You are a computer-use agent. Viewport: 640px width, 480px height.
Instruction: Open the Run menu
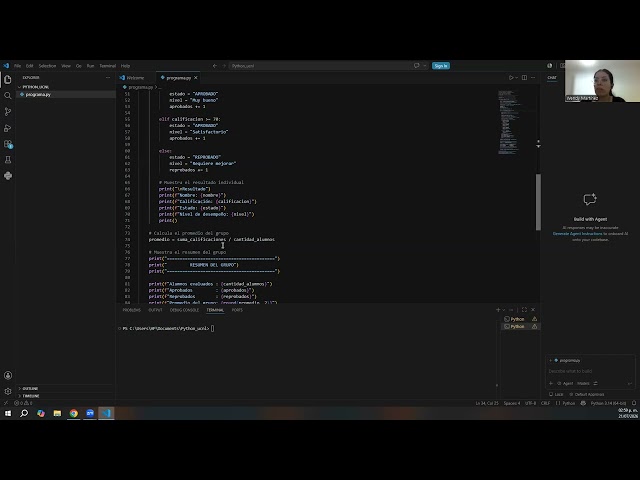point(91,66)
